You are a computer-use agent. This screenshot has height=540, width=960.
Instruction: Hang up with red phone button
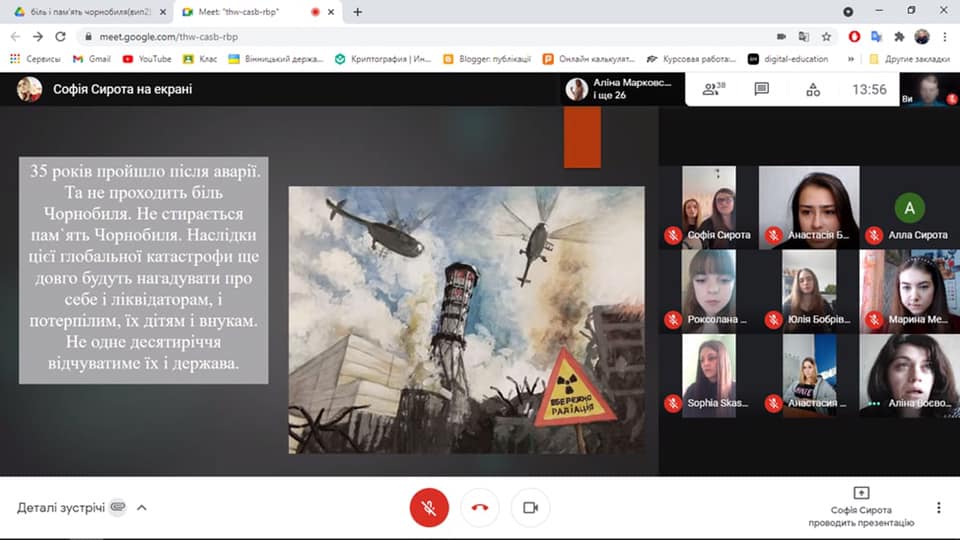480,508
